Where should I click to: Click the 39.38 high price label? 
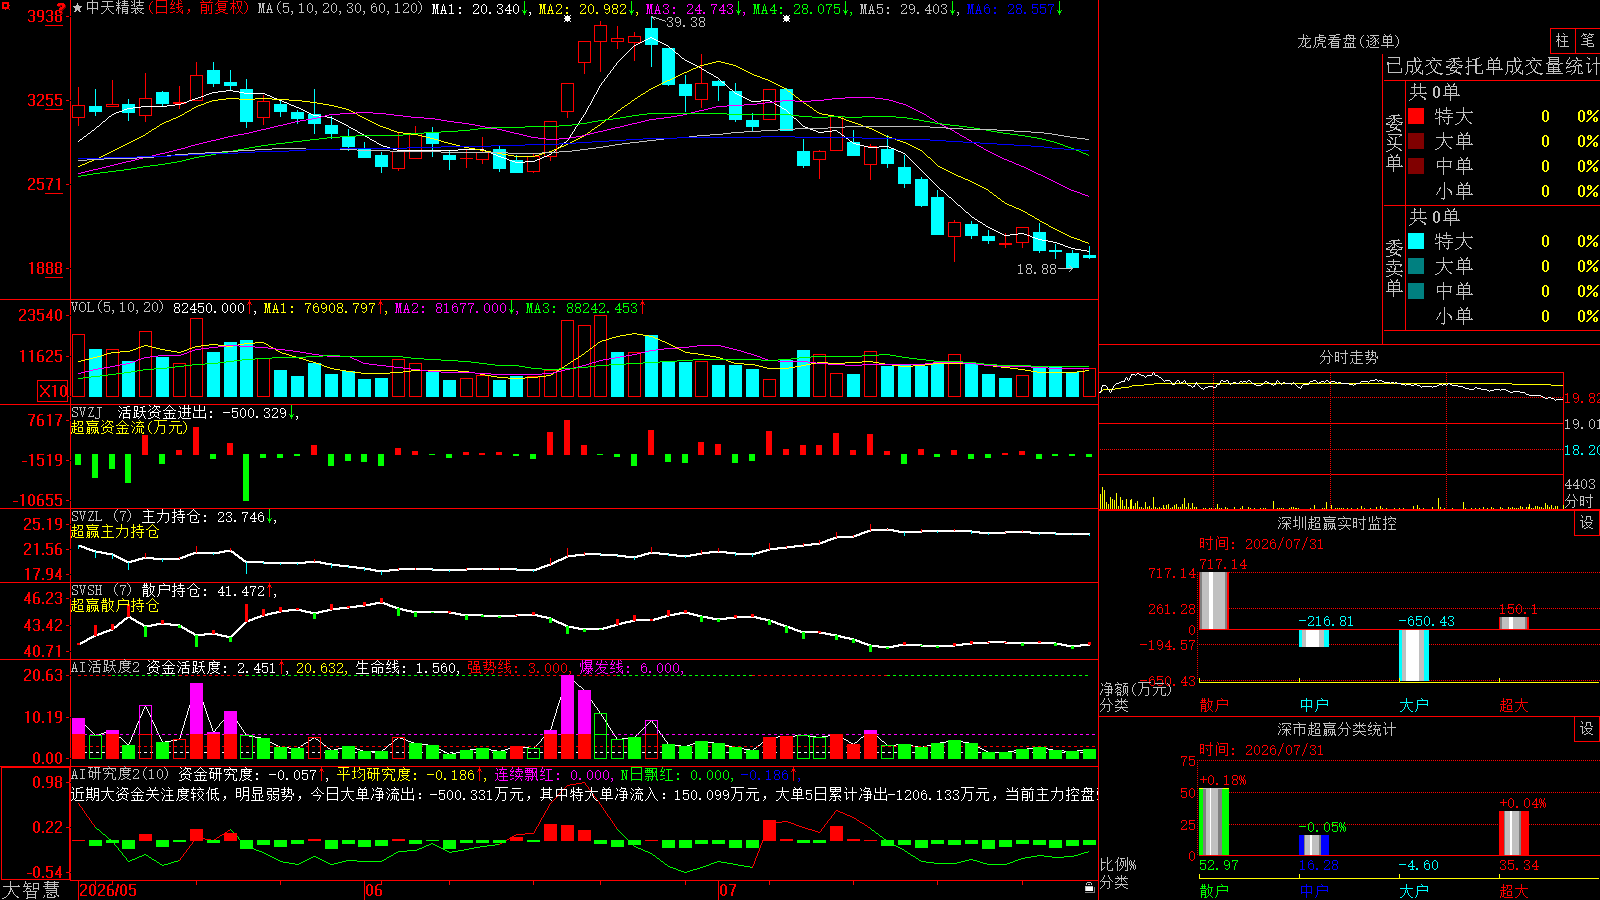pos(685,22)
